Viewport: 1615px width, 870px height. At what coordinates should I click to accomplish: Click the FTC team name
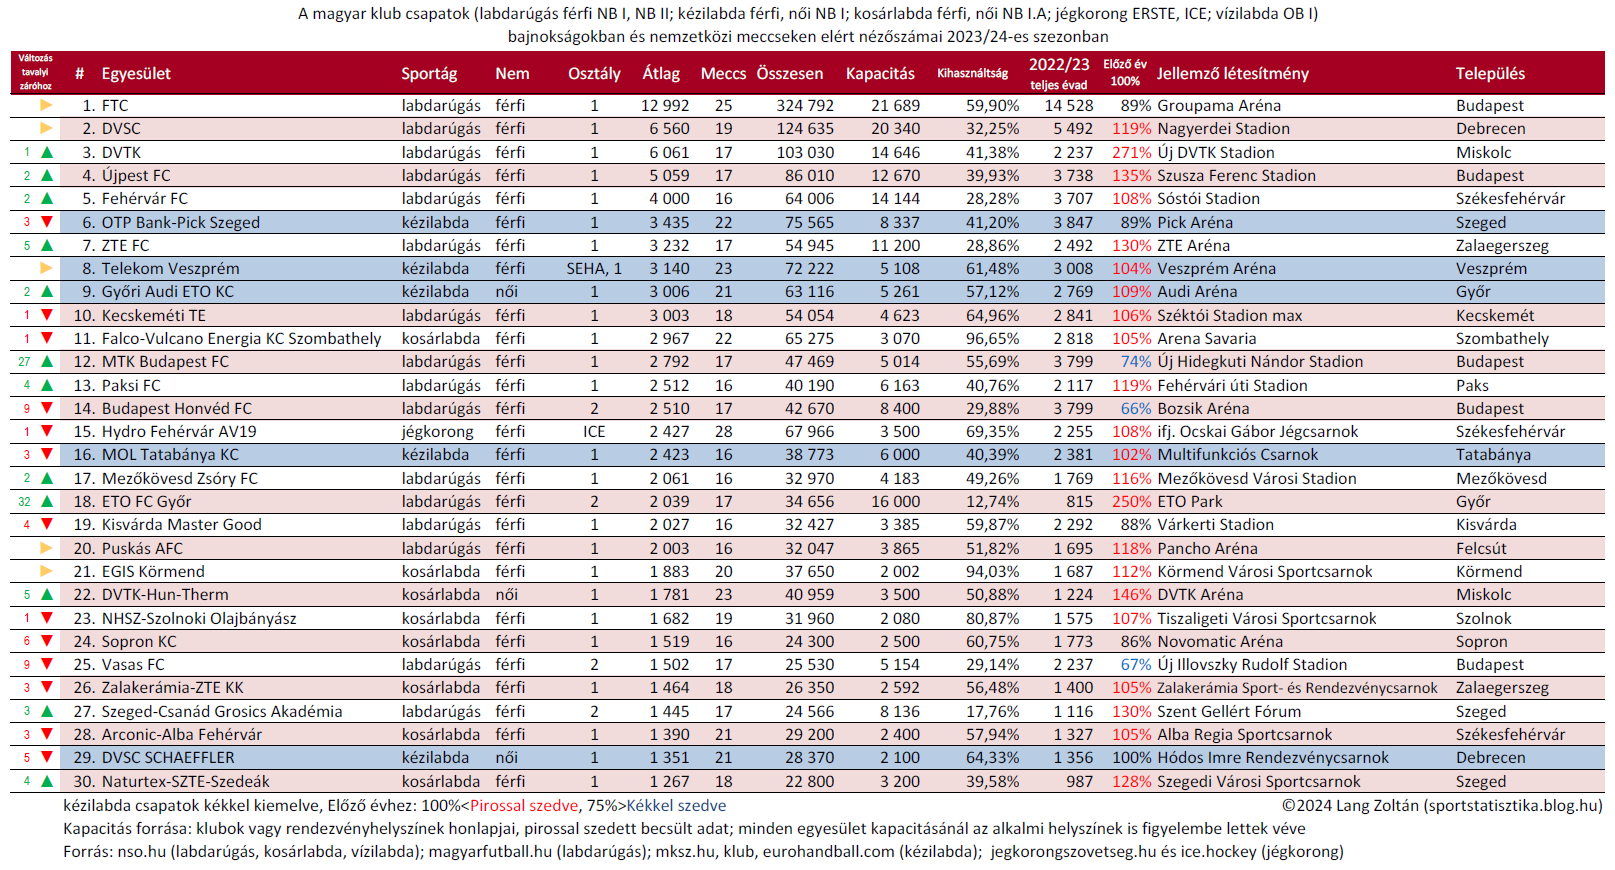click(115, 105)
